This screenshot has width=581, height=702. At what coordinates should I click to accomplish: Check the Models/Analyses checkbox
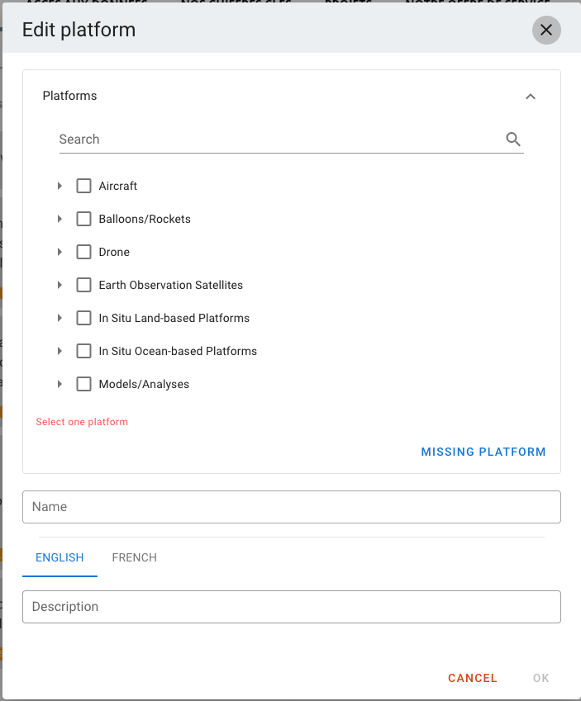pos(84,384)
